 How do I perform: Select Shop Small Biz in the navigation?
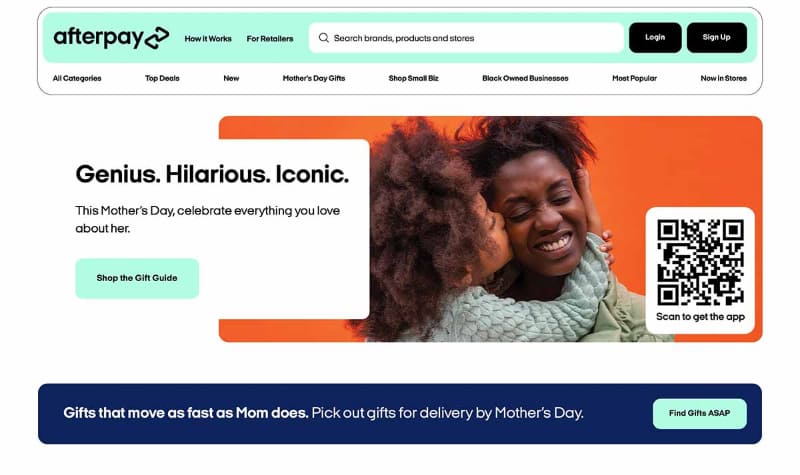click(x=414, y=79)
